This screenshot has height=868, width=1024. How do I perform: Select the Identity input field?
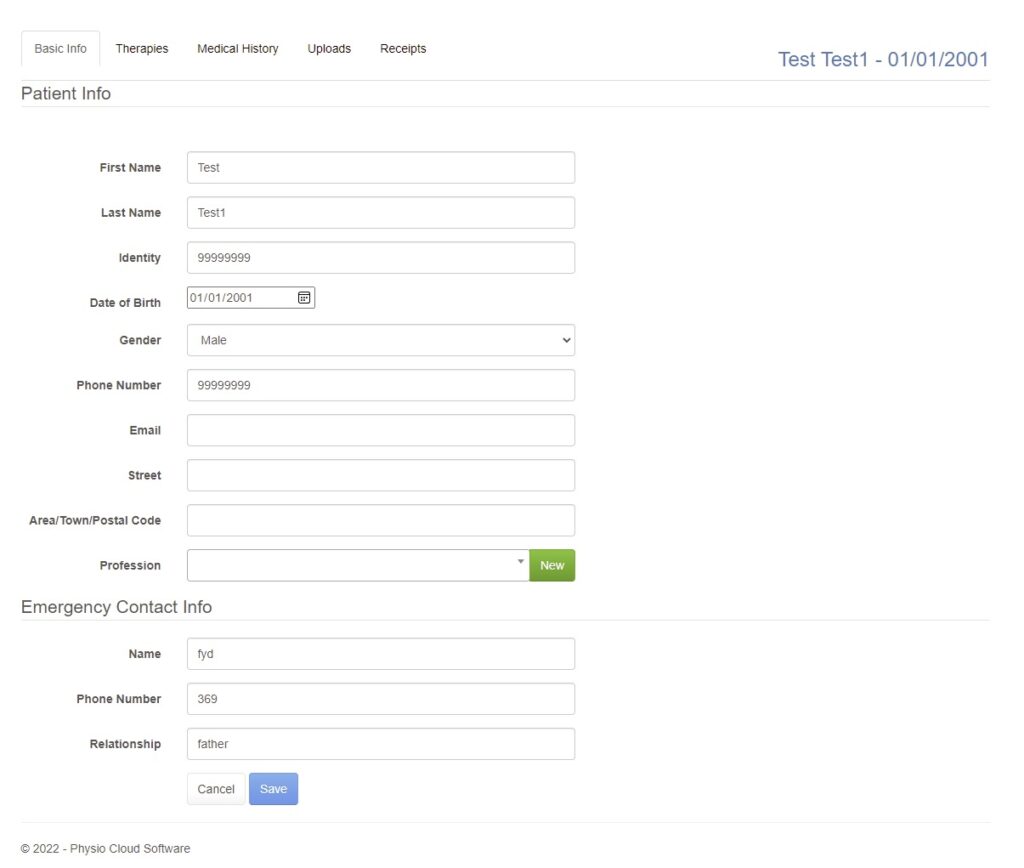tap(381, 258)
